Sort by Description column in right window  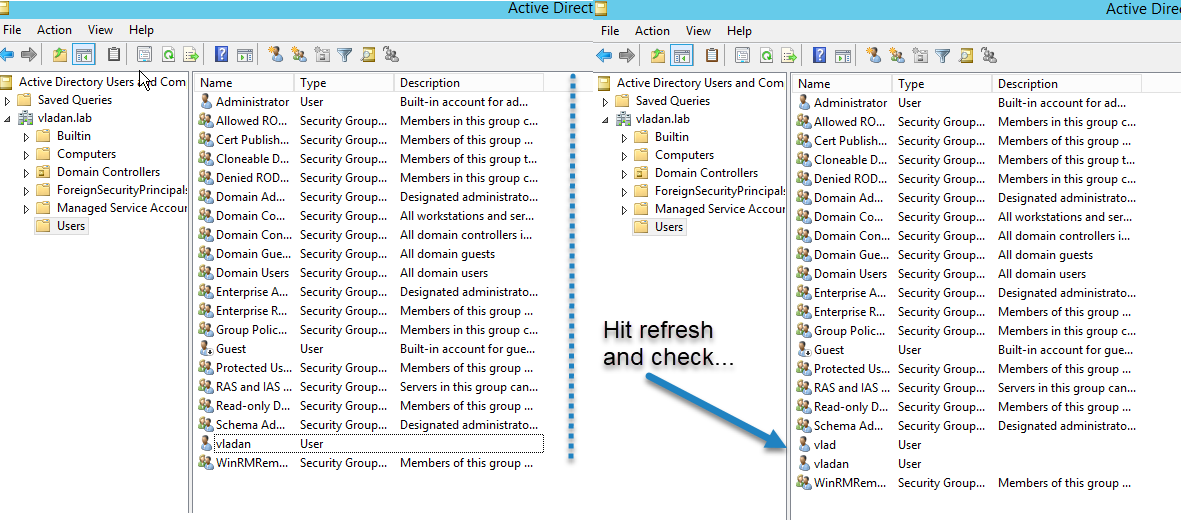click(1066, 84)
